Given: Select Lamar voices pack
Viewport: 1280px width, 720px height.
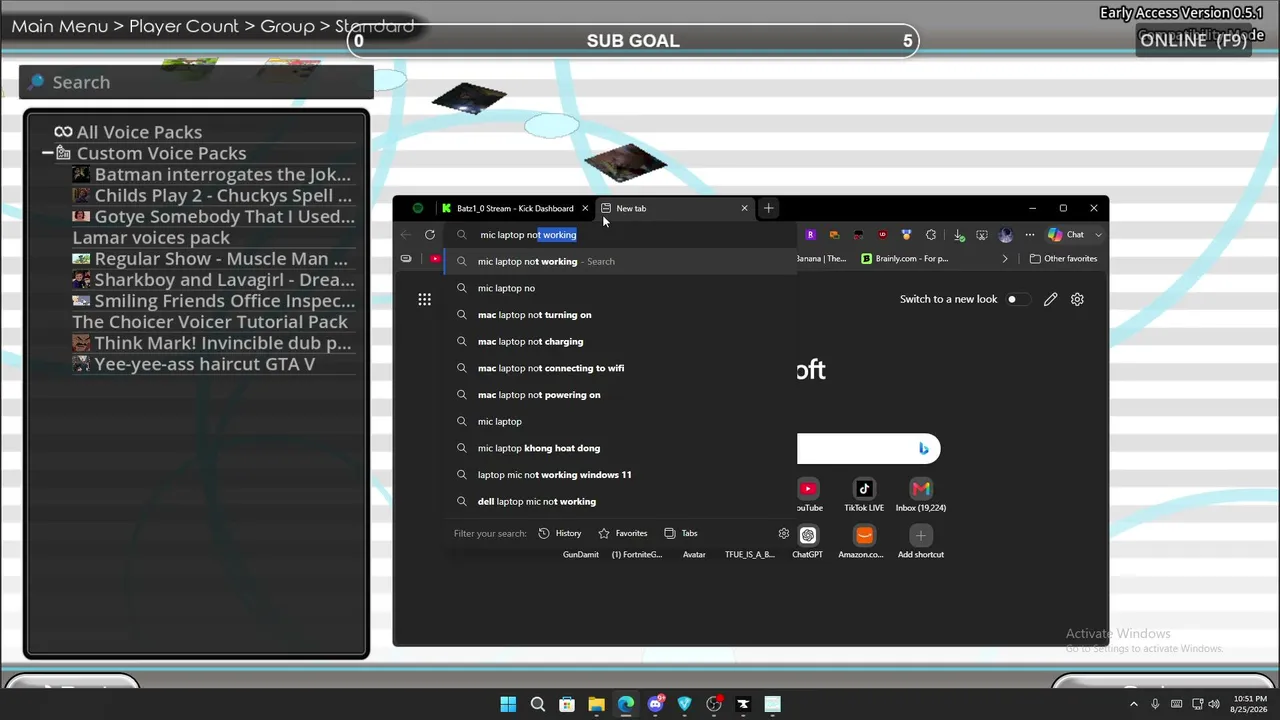Looking at the screenshot, I should coord(151,237).
